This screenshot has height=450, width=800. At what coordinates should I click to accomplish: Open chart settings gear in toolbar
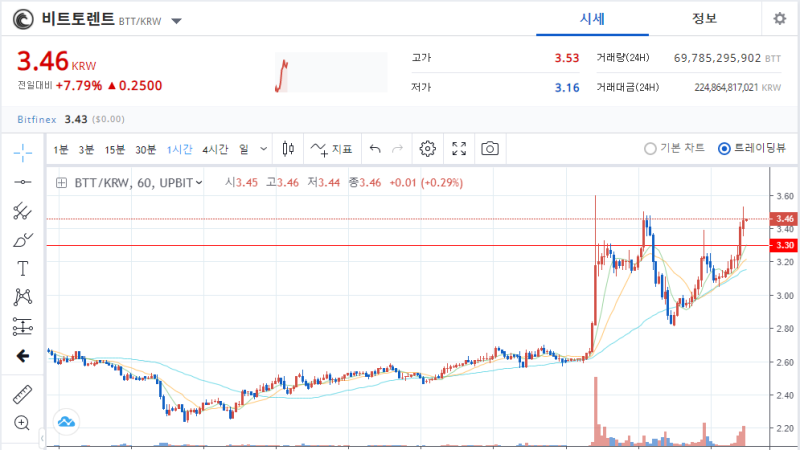pyautogui.click(x=428, y=149)
